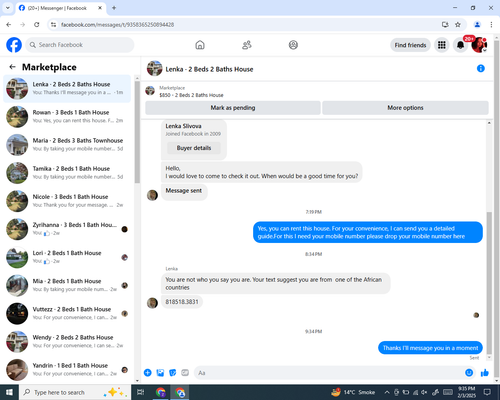Click the Tamika listing thumbnail
The image size is (500, 400).
click(x=17, y=173)
